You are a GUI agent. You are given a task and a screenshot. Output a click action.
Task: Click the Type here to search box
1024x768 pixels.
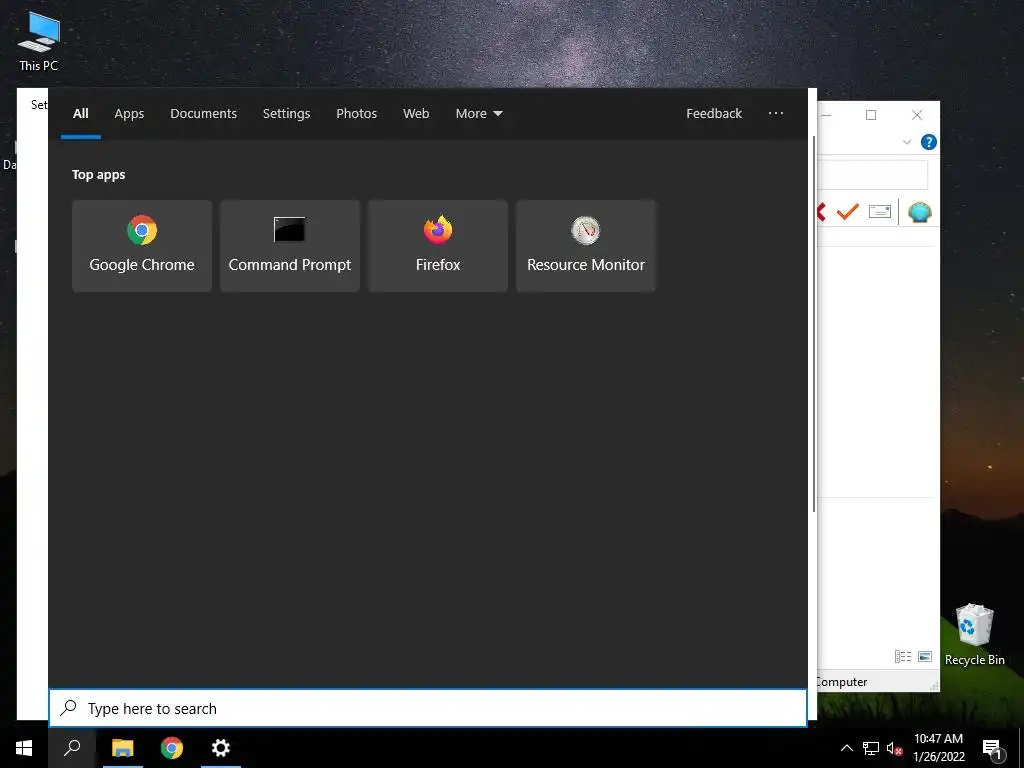[x=428, y=708]
